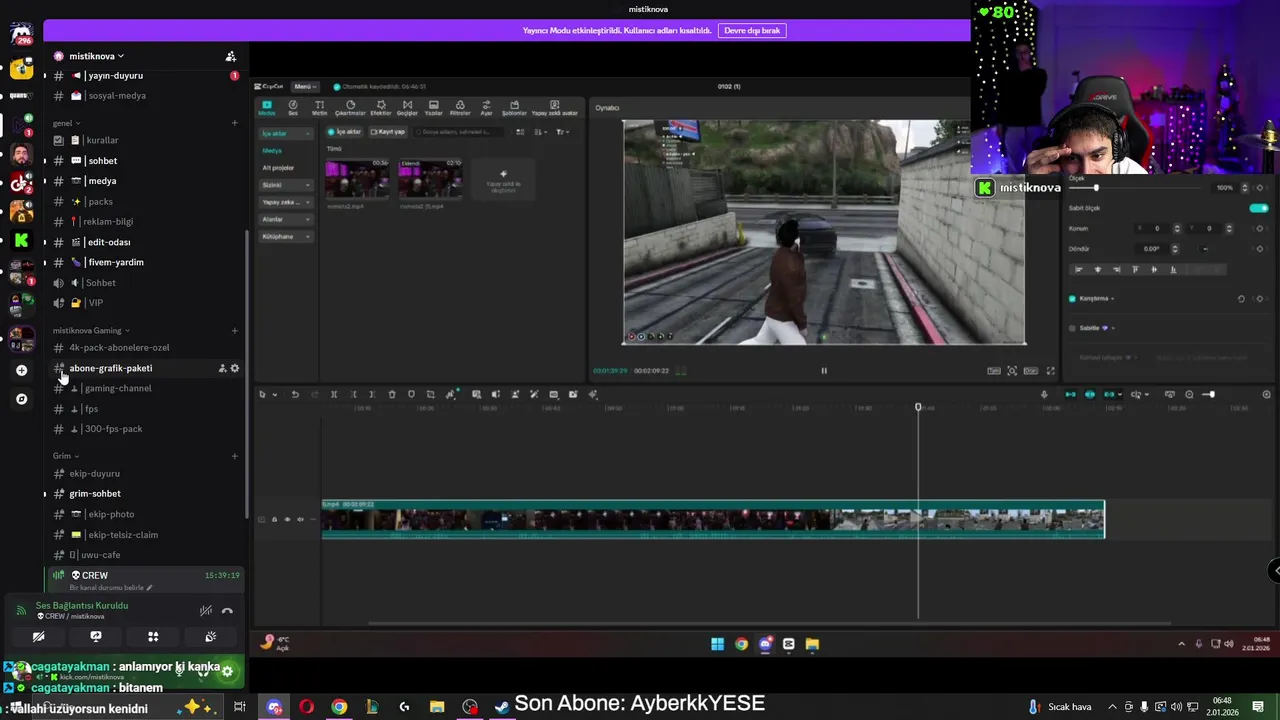Expand the Alanlar section in CapCut
Viewport: 1280px width, 720px height.
(x=284, y=219)
